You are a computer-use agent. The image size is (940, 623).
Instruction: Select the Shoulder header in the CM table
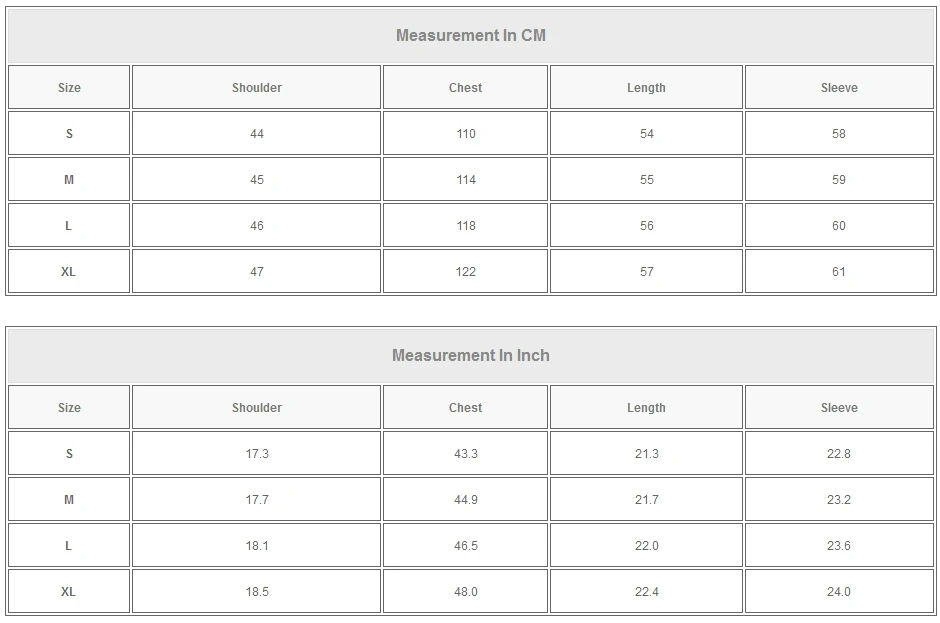[x=257, y=88]
